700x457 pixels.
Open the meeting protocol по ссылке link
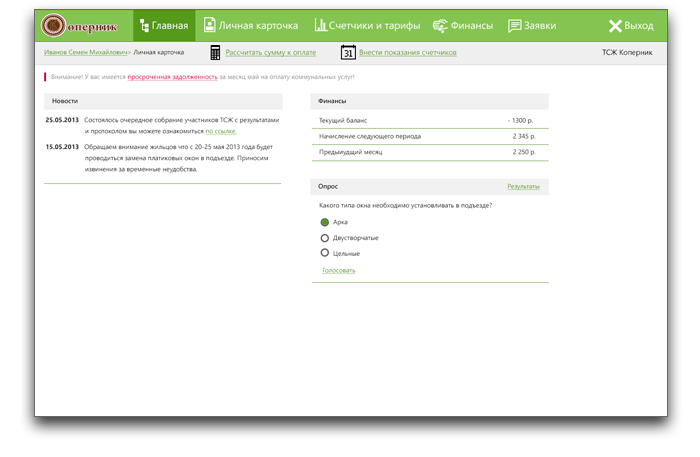tap(221, 131)
